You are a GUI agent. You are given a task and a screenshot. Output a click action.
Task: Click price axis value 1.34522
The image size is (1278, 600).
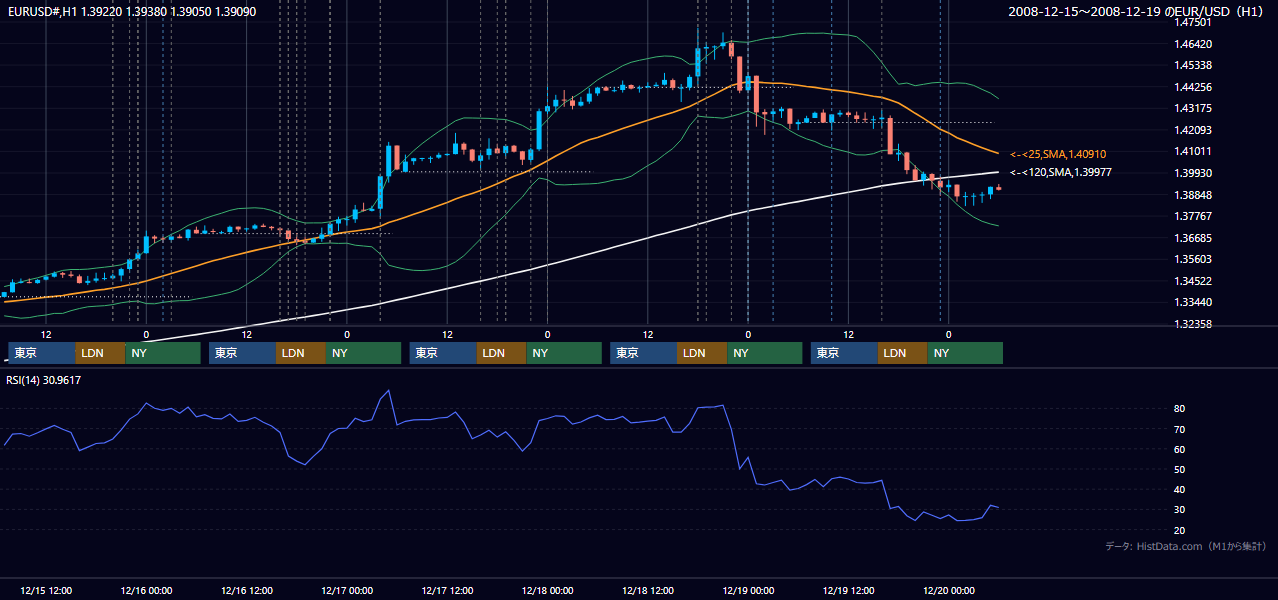pyautogui.click(x=1192, y=281)
